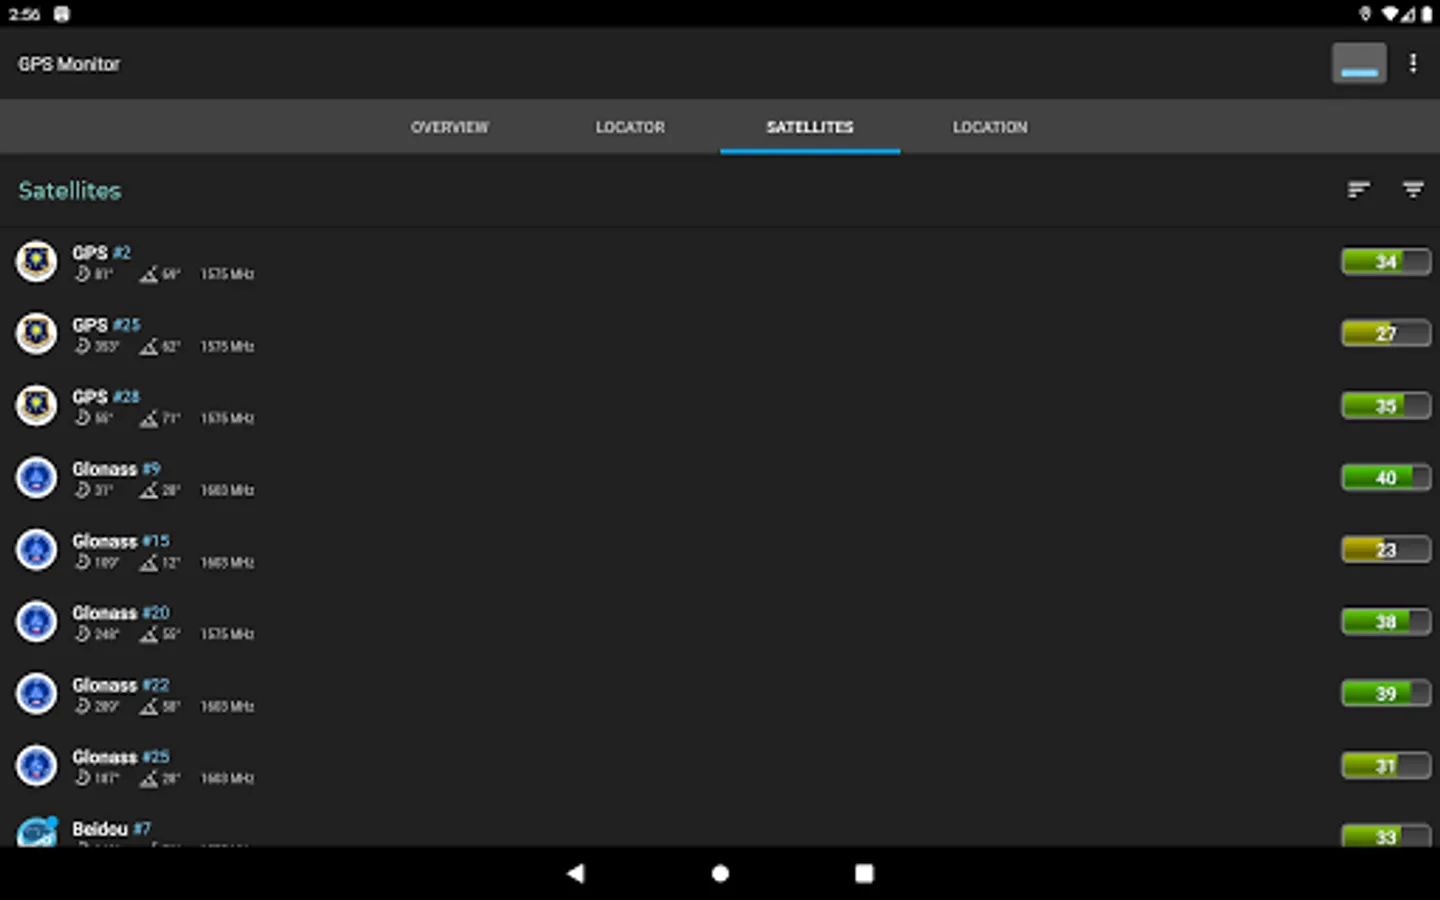
Task: Tap signal strength bar showing 38
Action: [x=1385, y=621]
